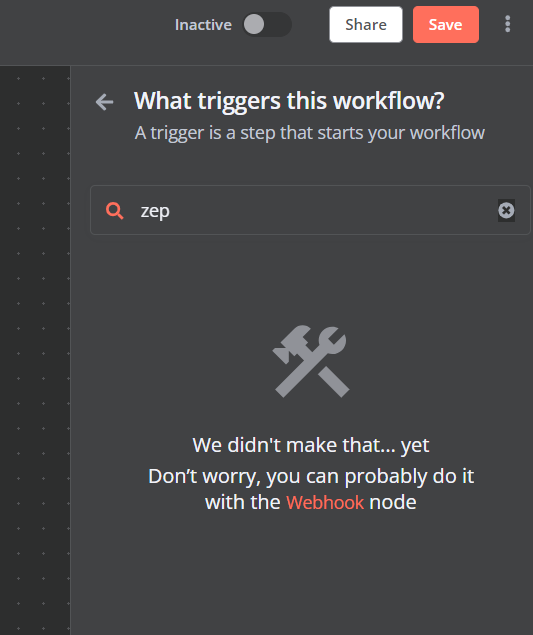Select the What triggers this workflow heading
The width and height of the screenshot is (533, 635).
(289, 101)
